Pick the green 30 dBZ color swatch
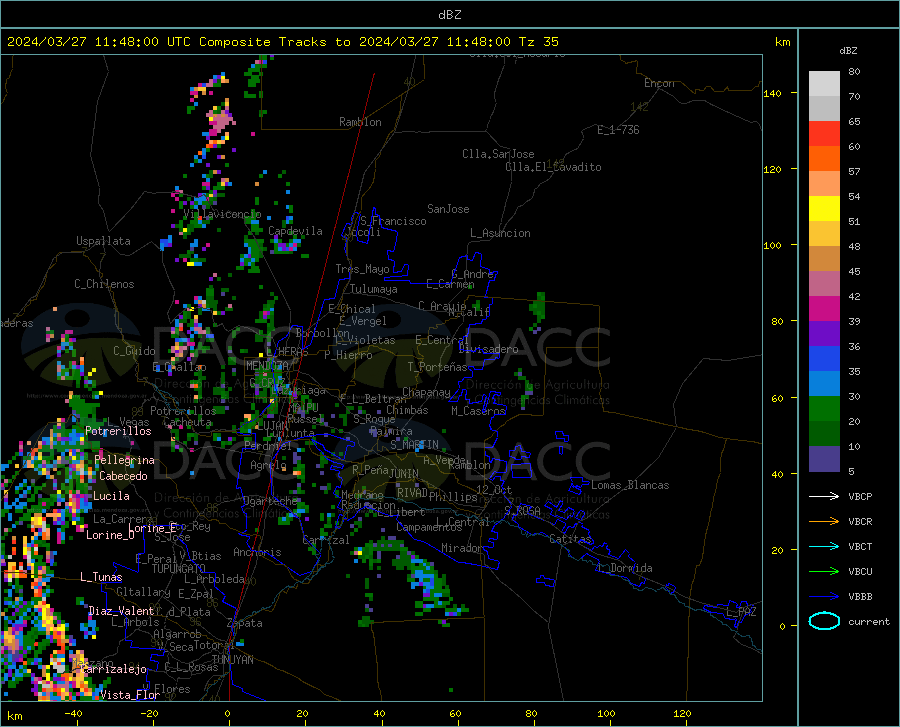Screen dimensions: 900x727 tap(824, 409)
